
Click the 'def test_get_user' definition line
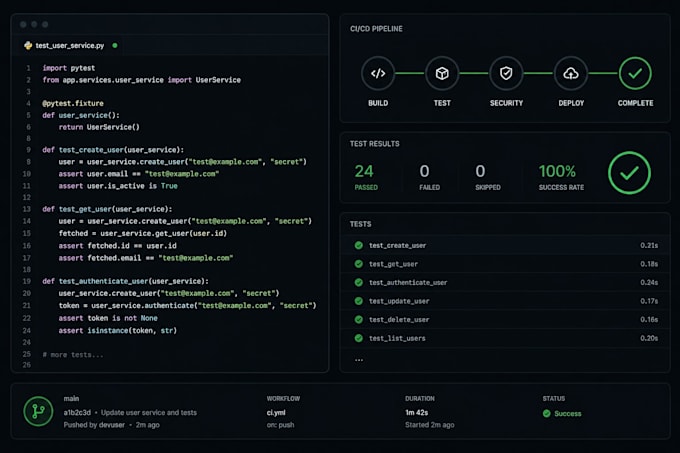point(107,209)
